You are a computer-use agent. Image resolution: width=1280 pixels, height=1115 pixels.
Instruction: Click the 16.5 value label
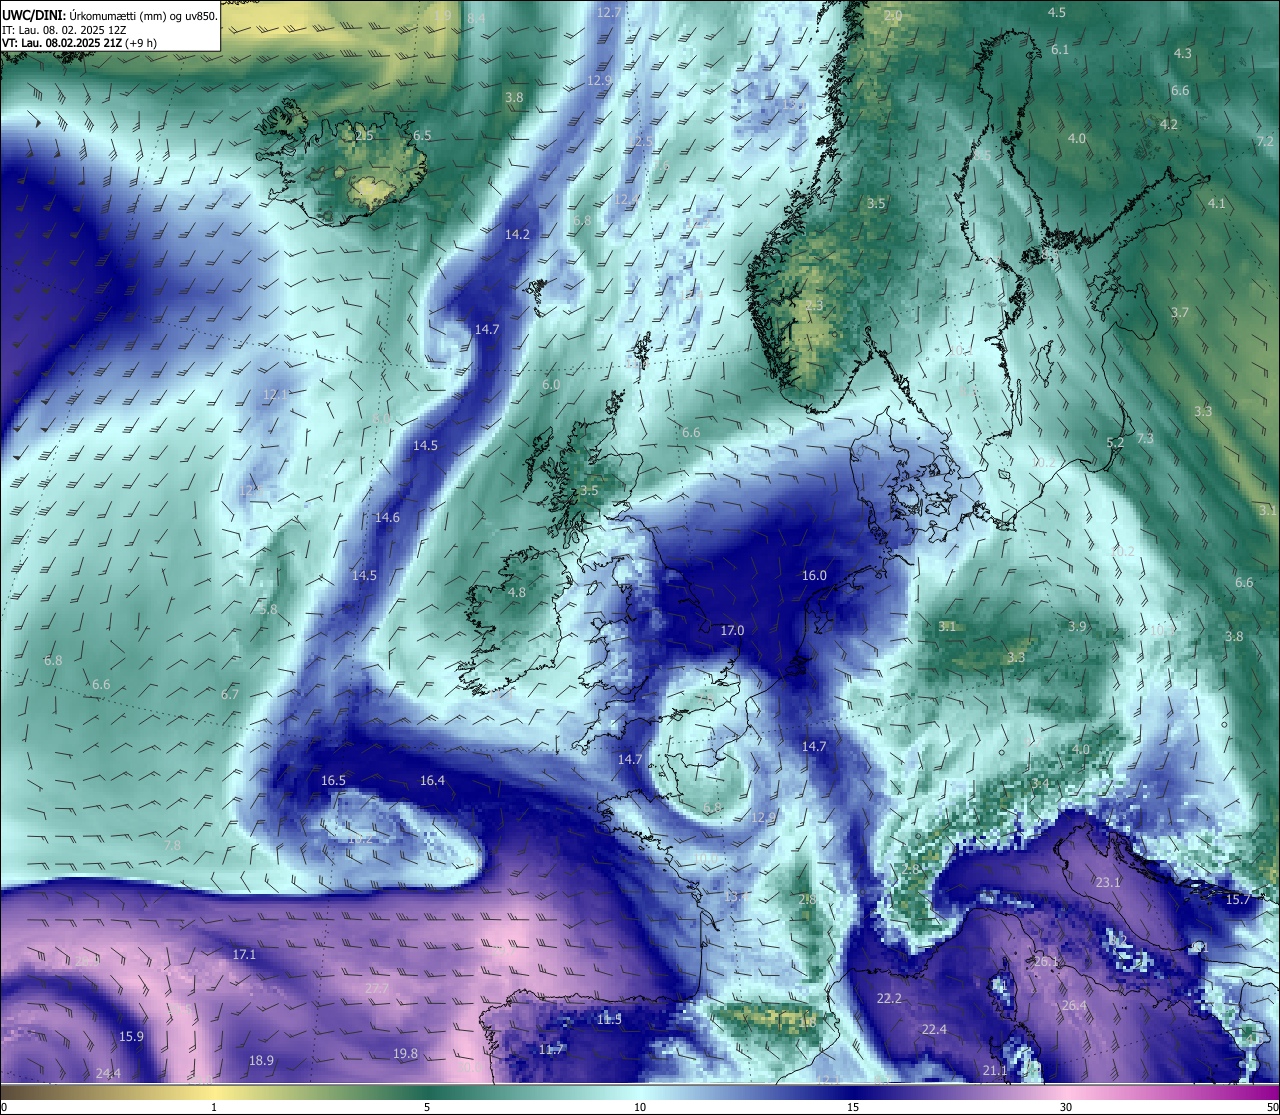coord(333,780)
